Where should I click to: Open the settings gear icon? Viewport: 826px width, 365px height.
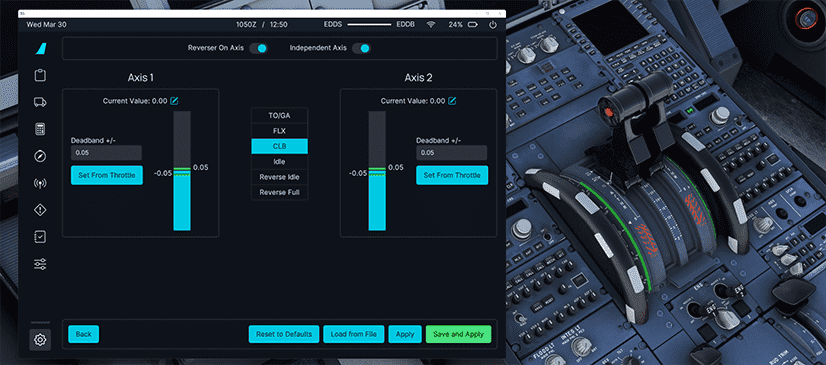40,340
